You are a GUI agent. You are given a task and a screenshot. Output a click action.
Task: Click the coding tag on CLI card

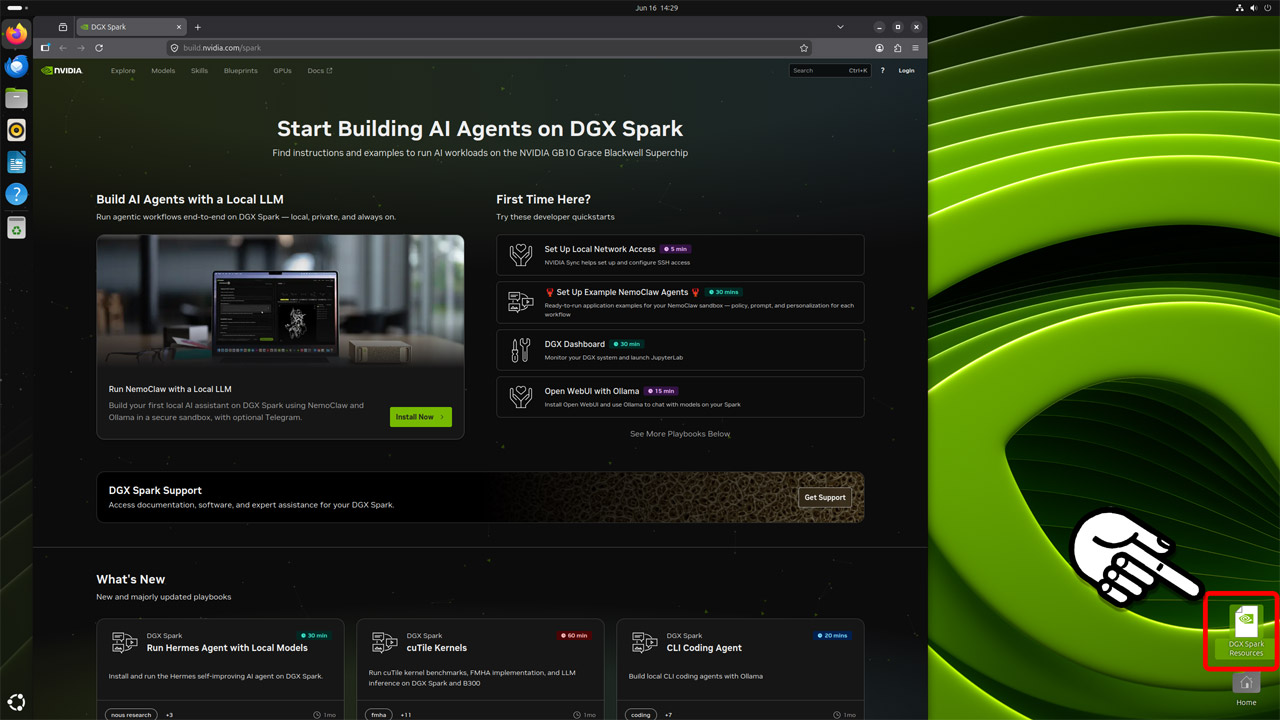641,715
